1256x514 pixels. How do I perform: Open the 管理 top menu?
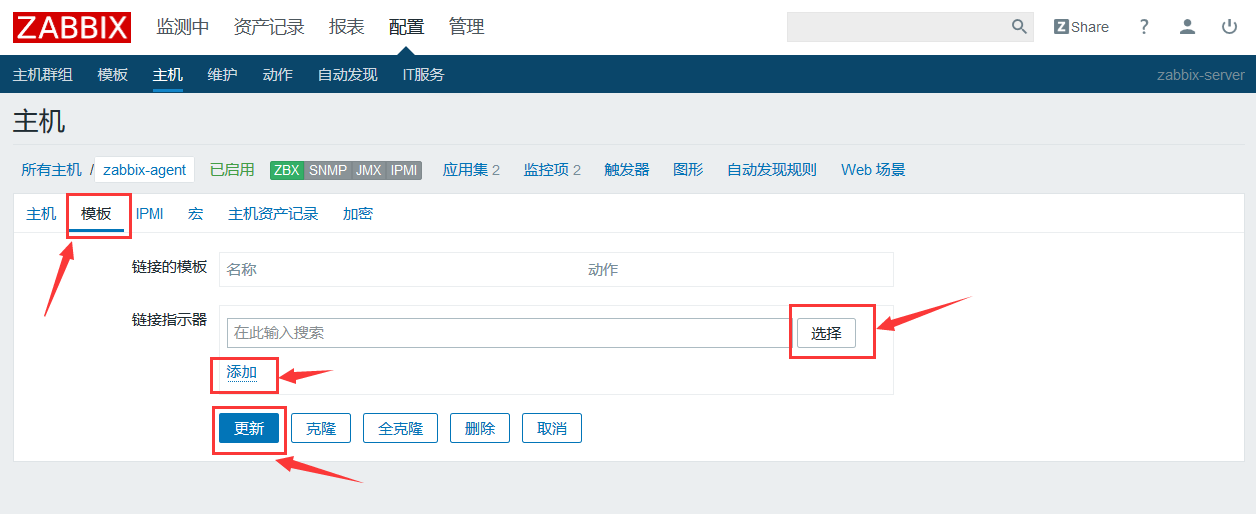[467, 27]
